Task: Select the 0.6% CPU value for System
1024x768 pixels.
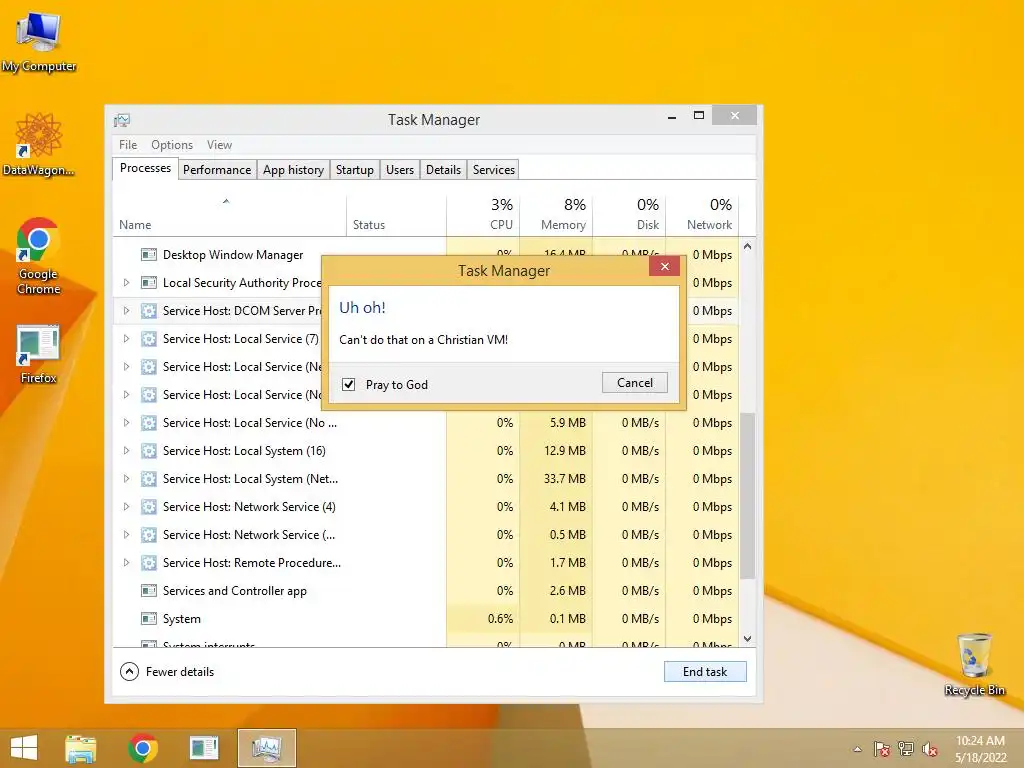Action: (483, 619)
